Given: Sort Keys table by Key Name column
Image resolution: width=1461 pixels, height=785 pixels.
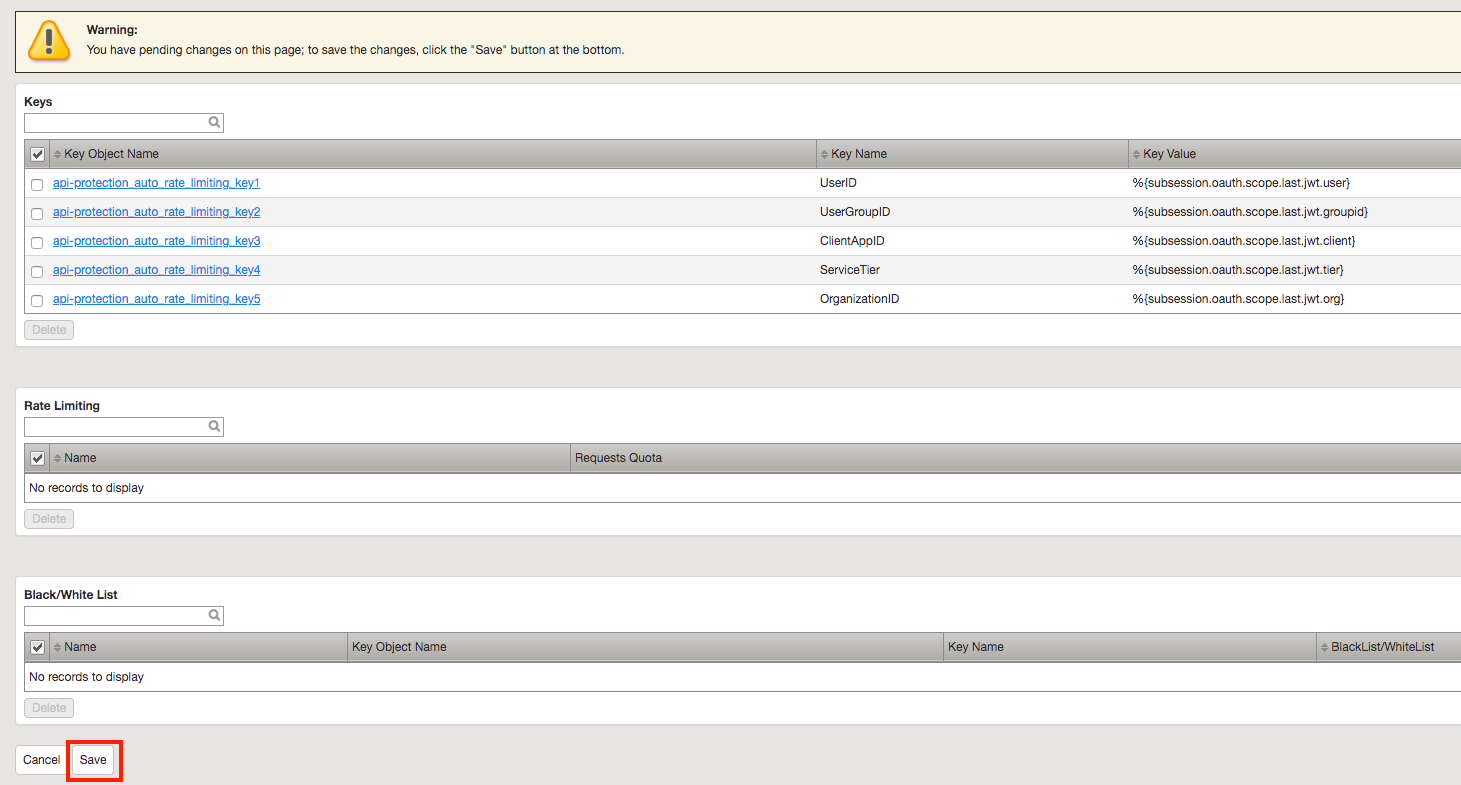Looking at the screenshot, I should coord(858,154).
